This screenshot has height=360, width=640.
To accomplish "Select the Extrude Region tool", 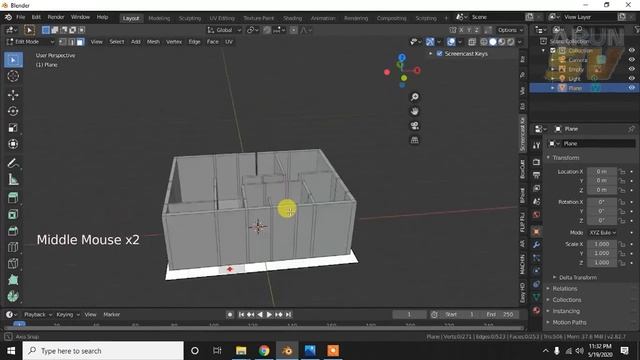I will click(13, 198).
